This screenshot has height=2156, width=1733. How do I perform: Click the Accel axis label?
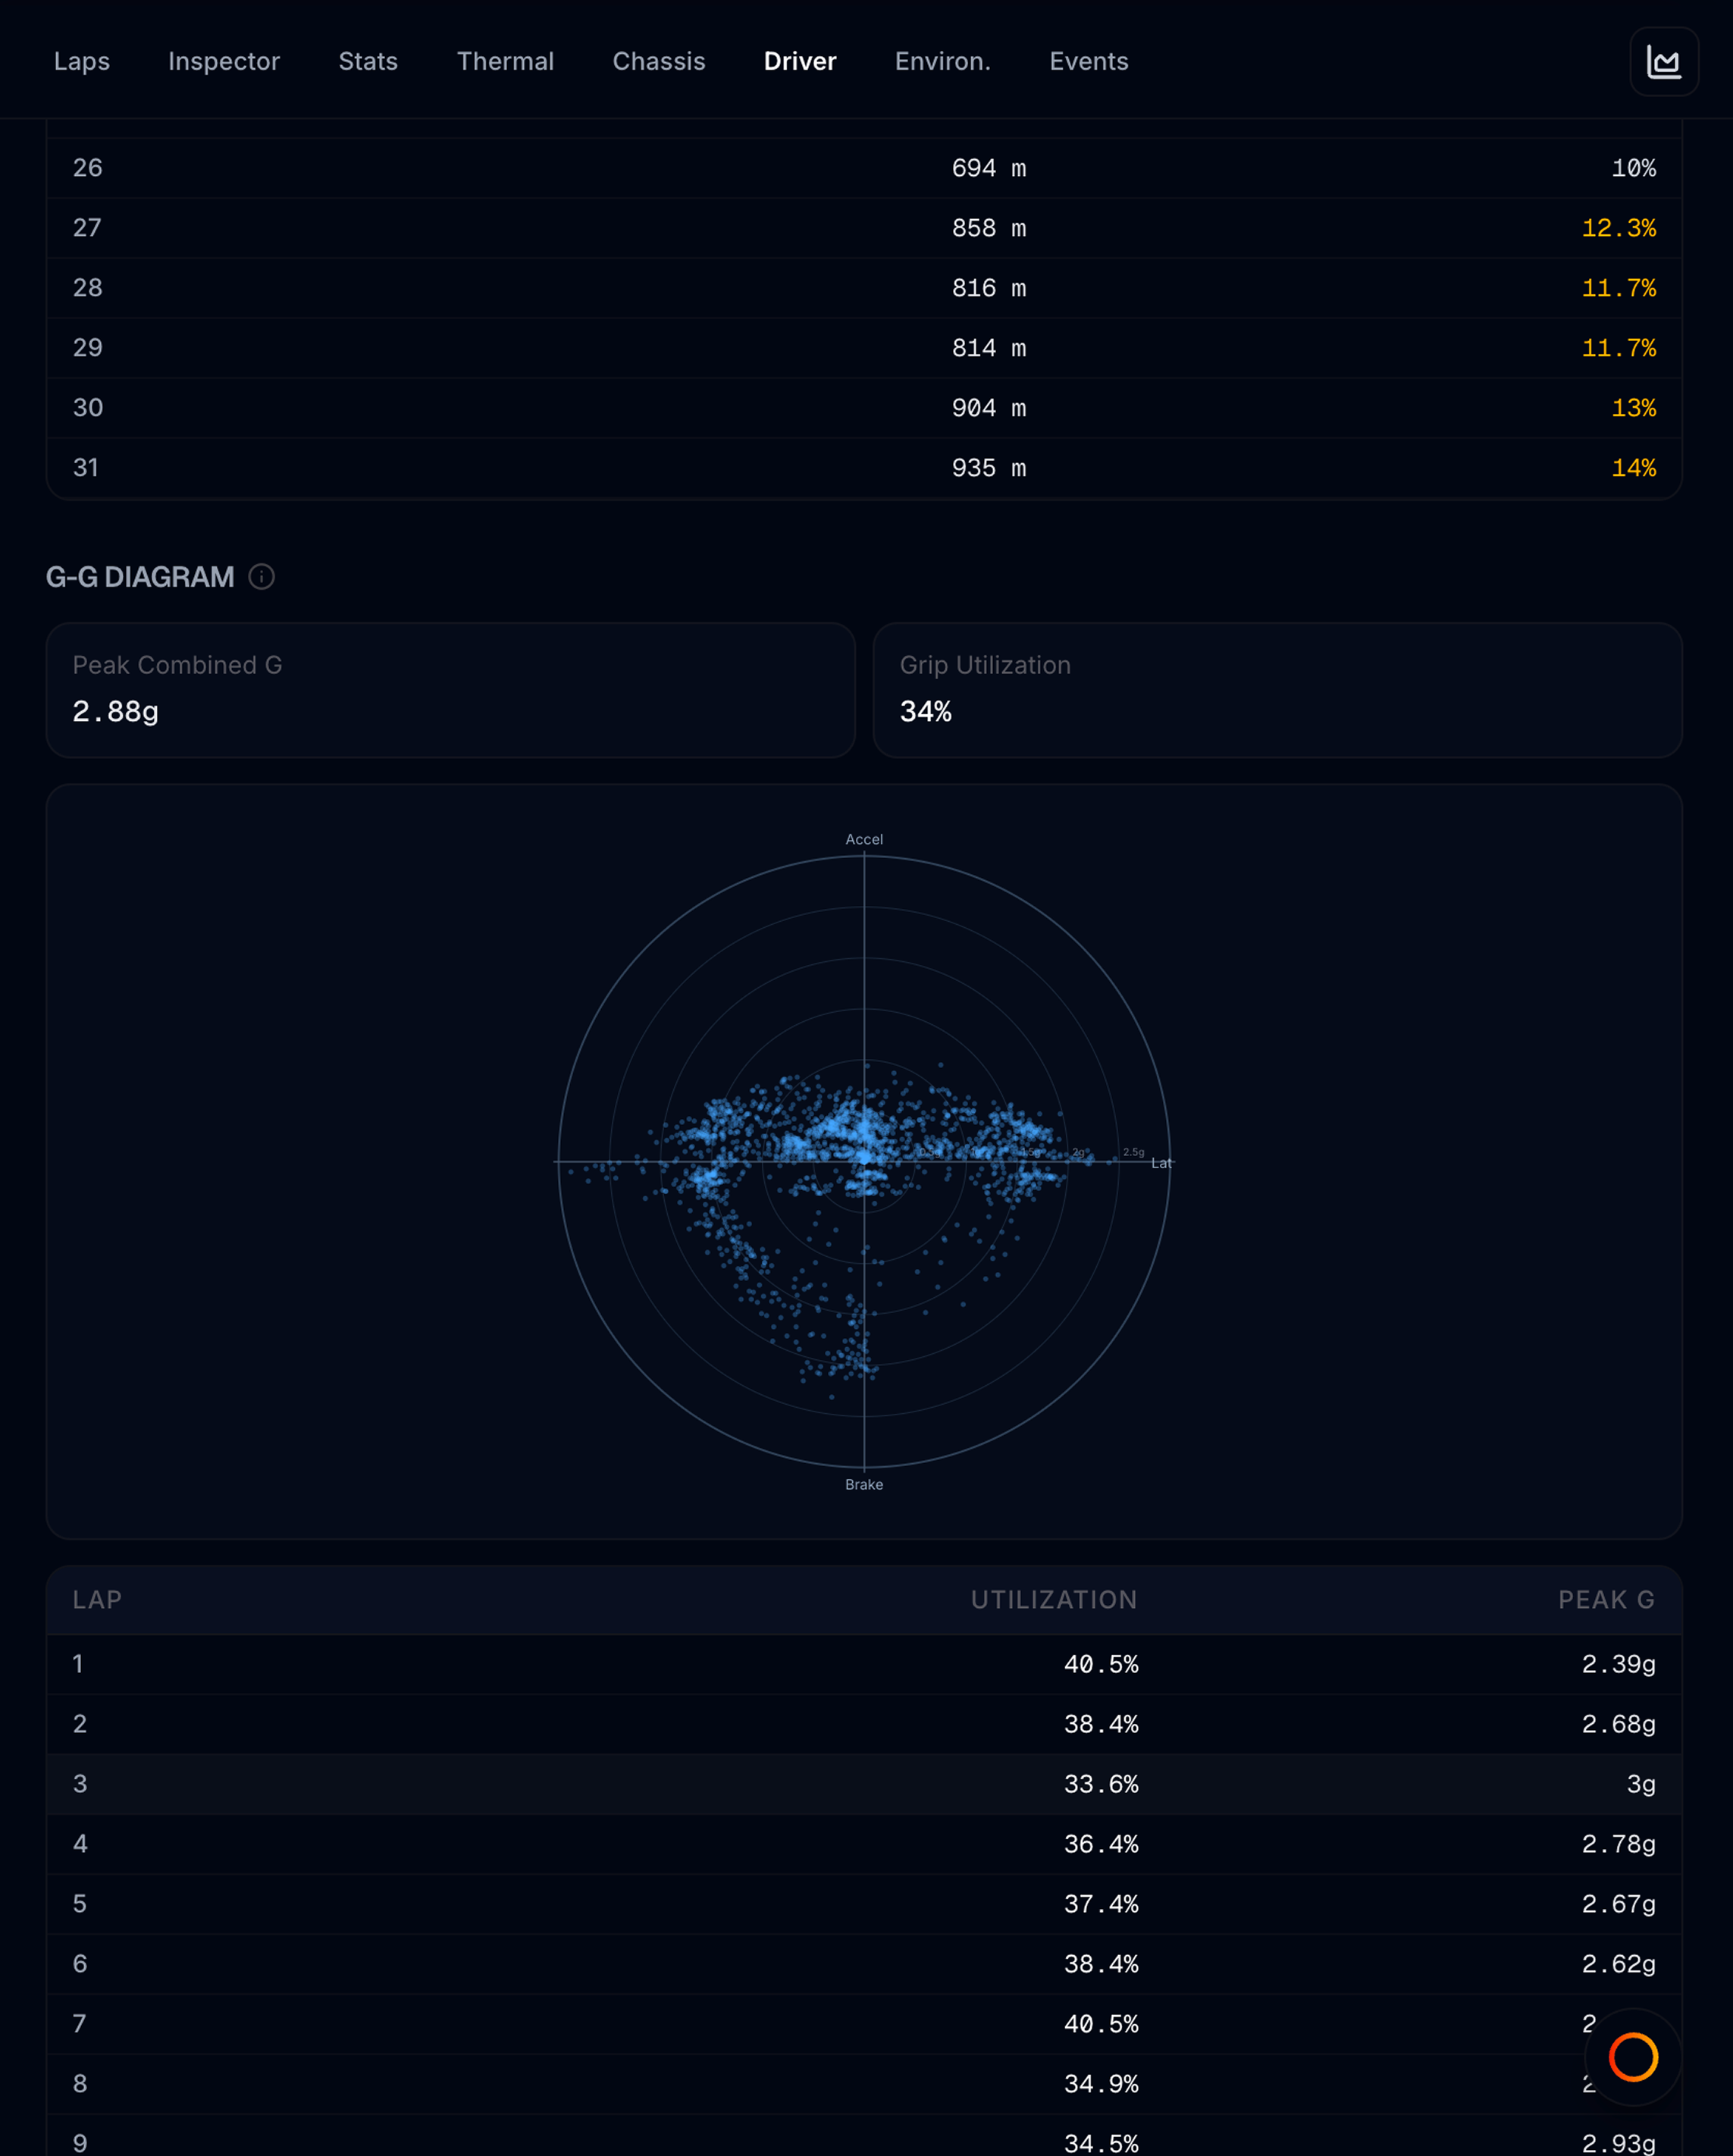864,839
